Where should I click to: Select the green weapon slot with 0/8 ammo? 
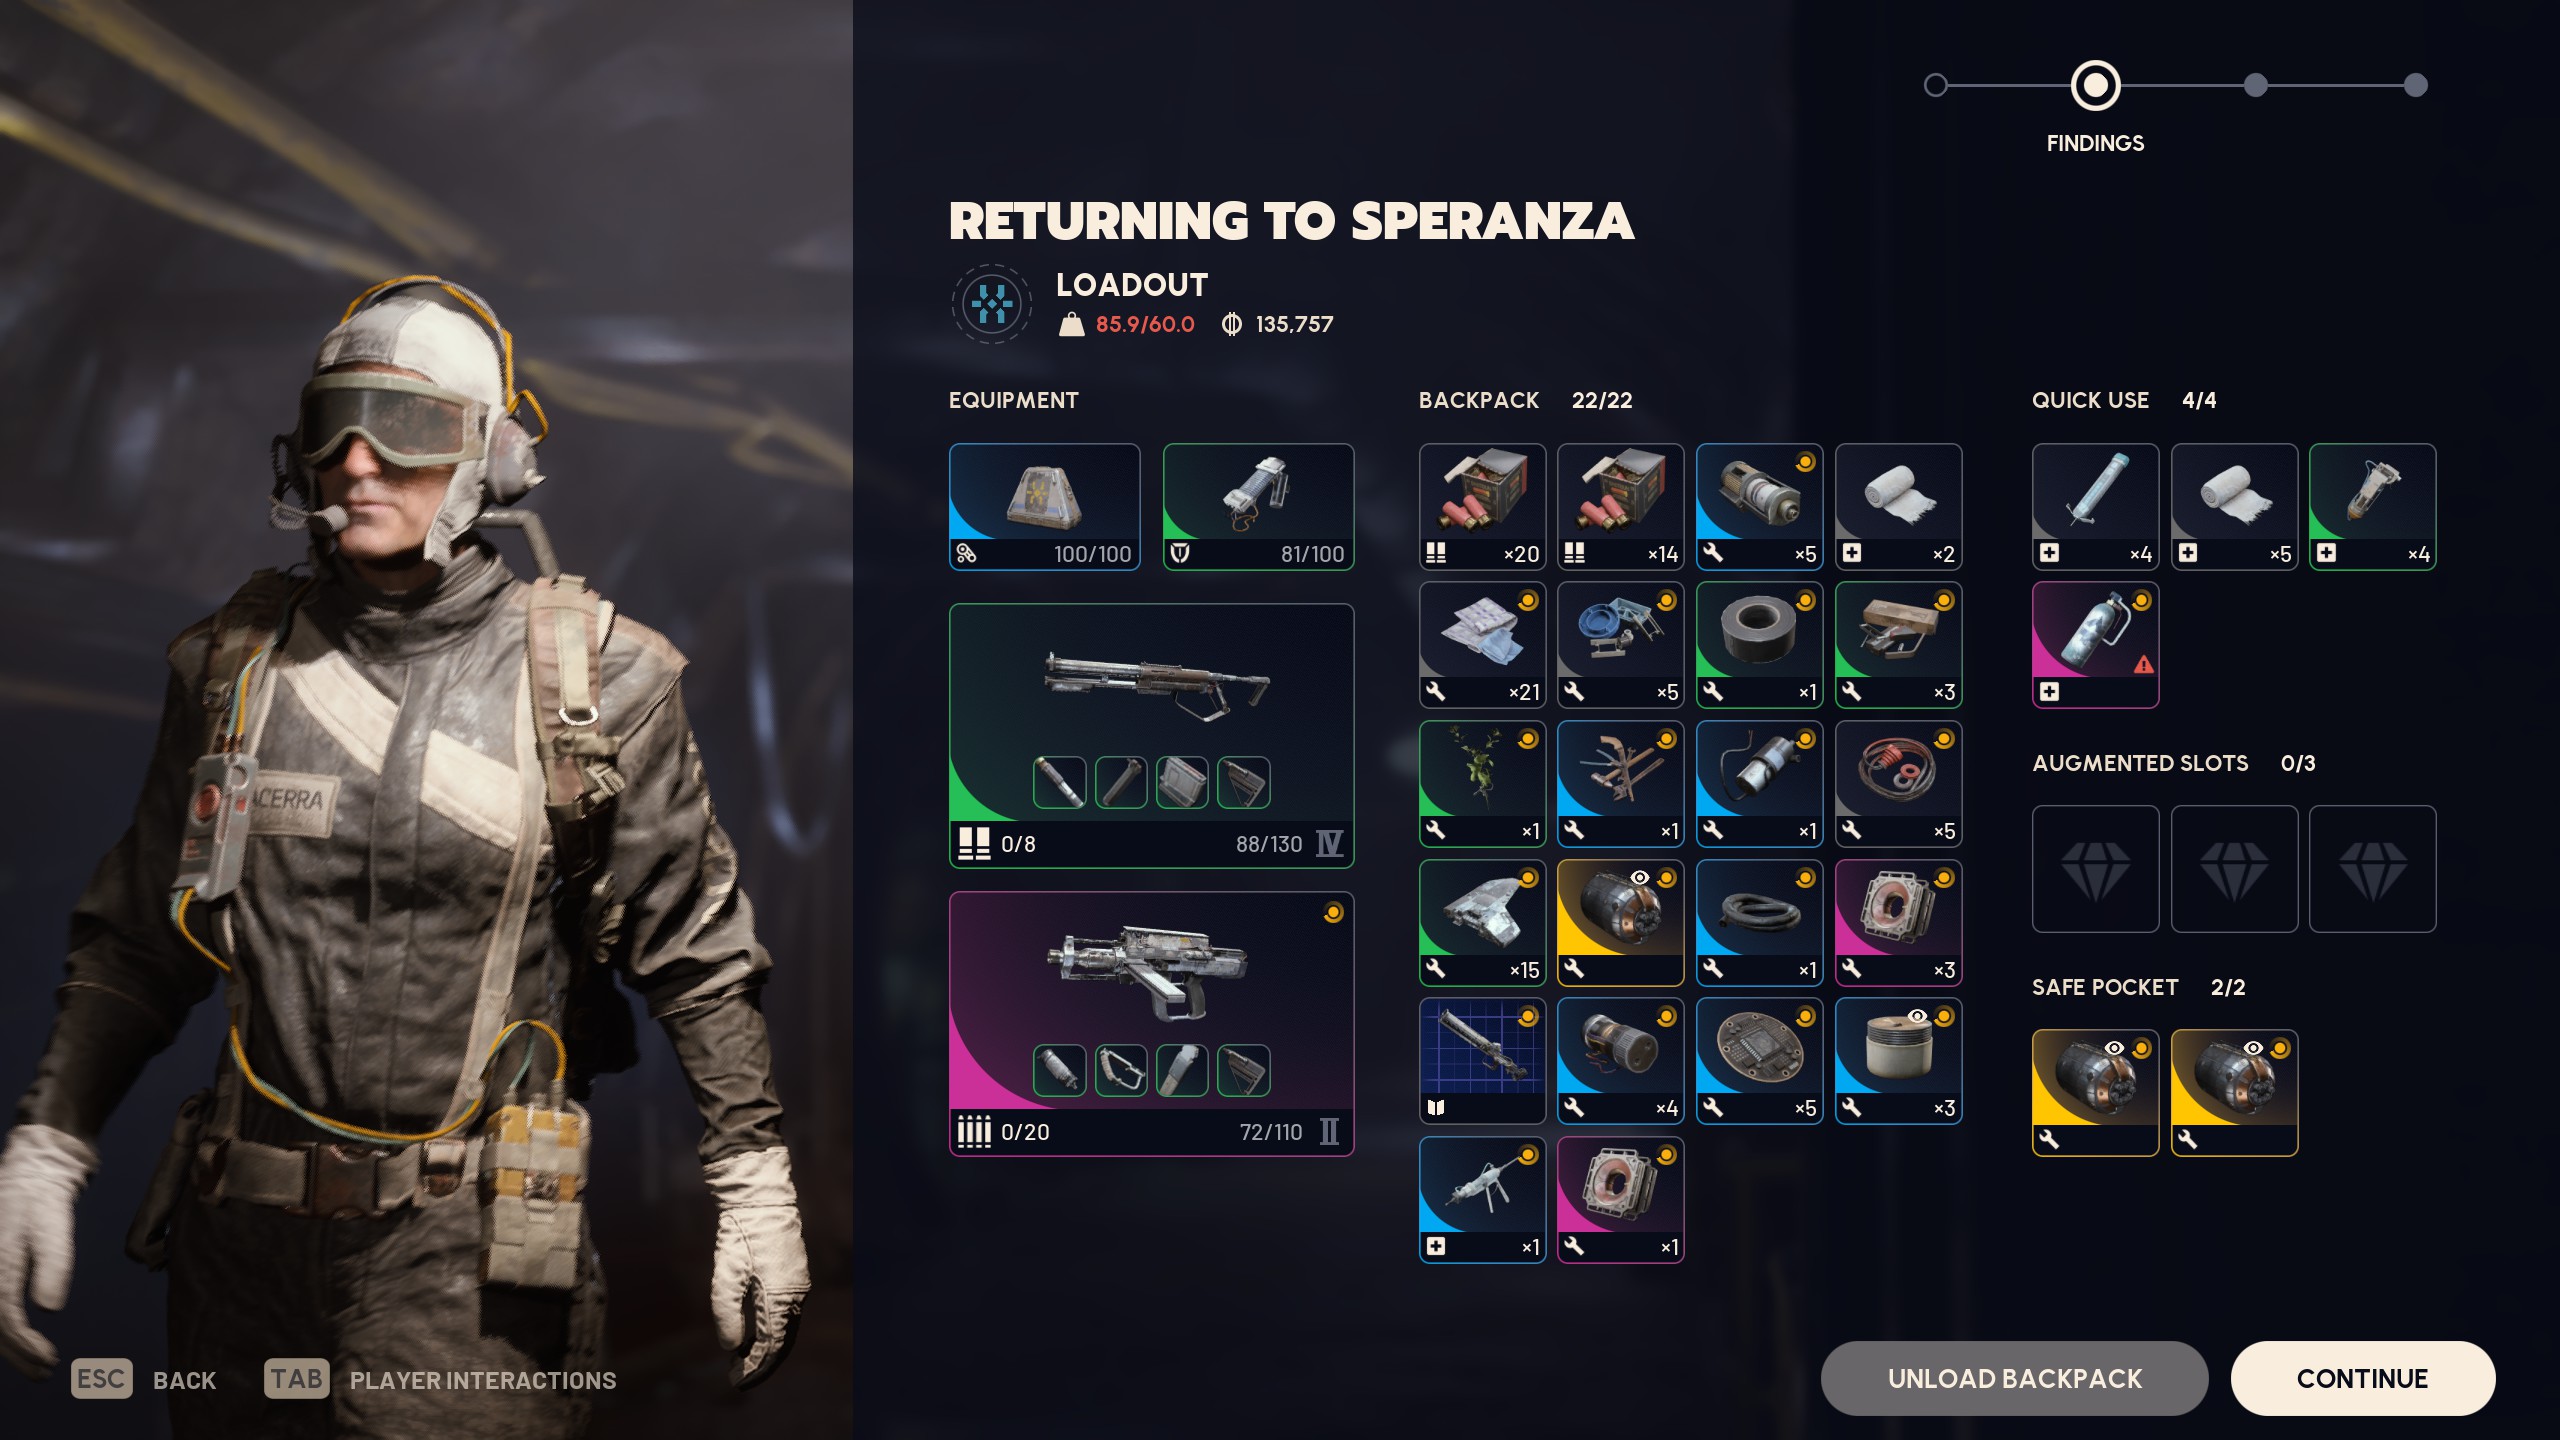coord(1151,736)
